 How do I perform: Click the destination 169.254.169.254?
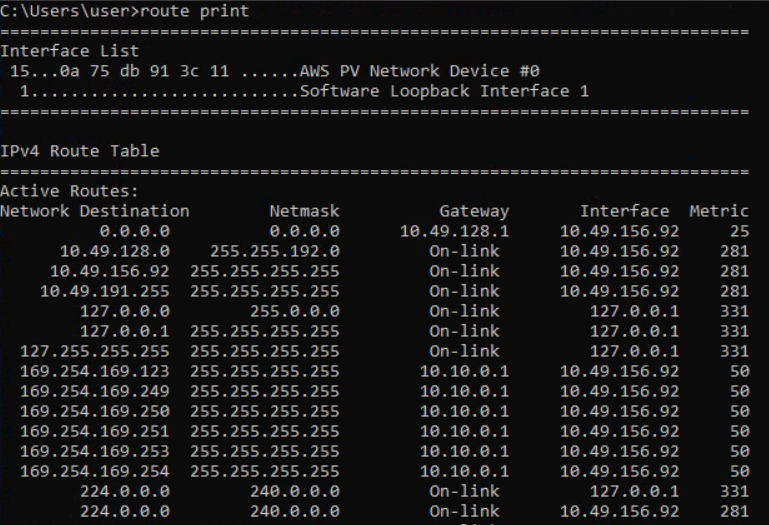(x=94, y=471)
